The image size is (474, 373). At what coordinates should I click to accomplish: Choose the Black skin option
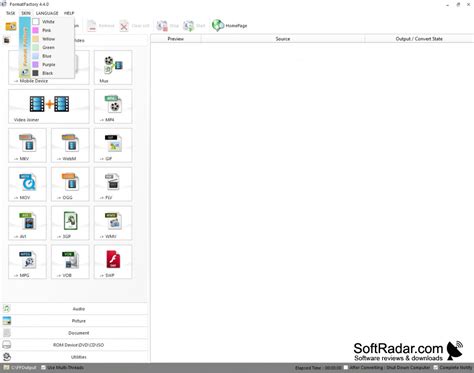pos(52,73)
